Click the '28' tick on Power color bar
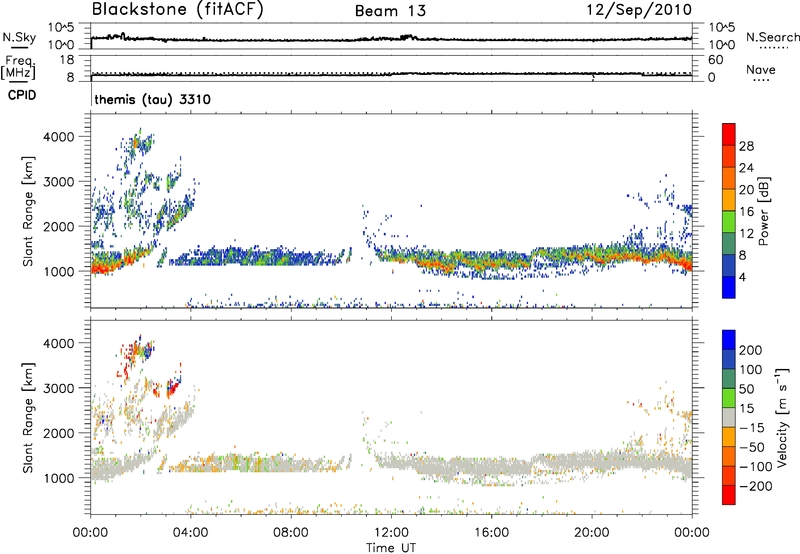 [746, 146]
